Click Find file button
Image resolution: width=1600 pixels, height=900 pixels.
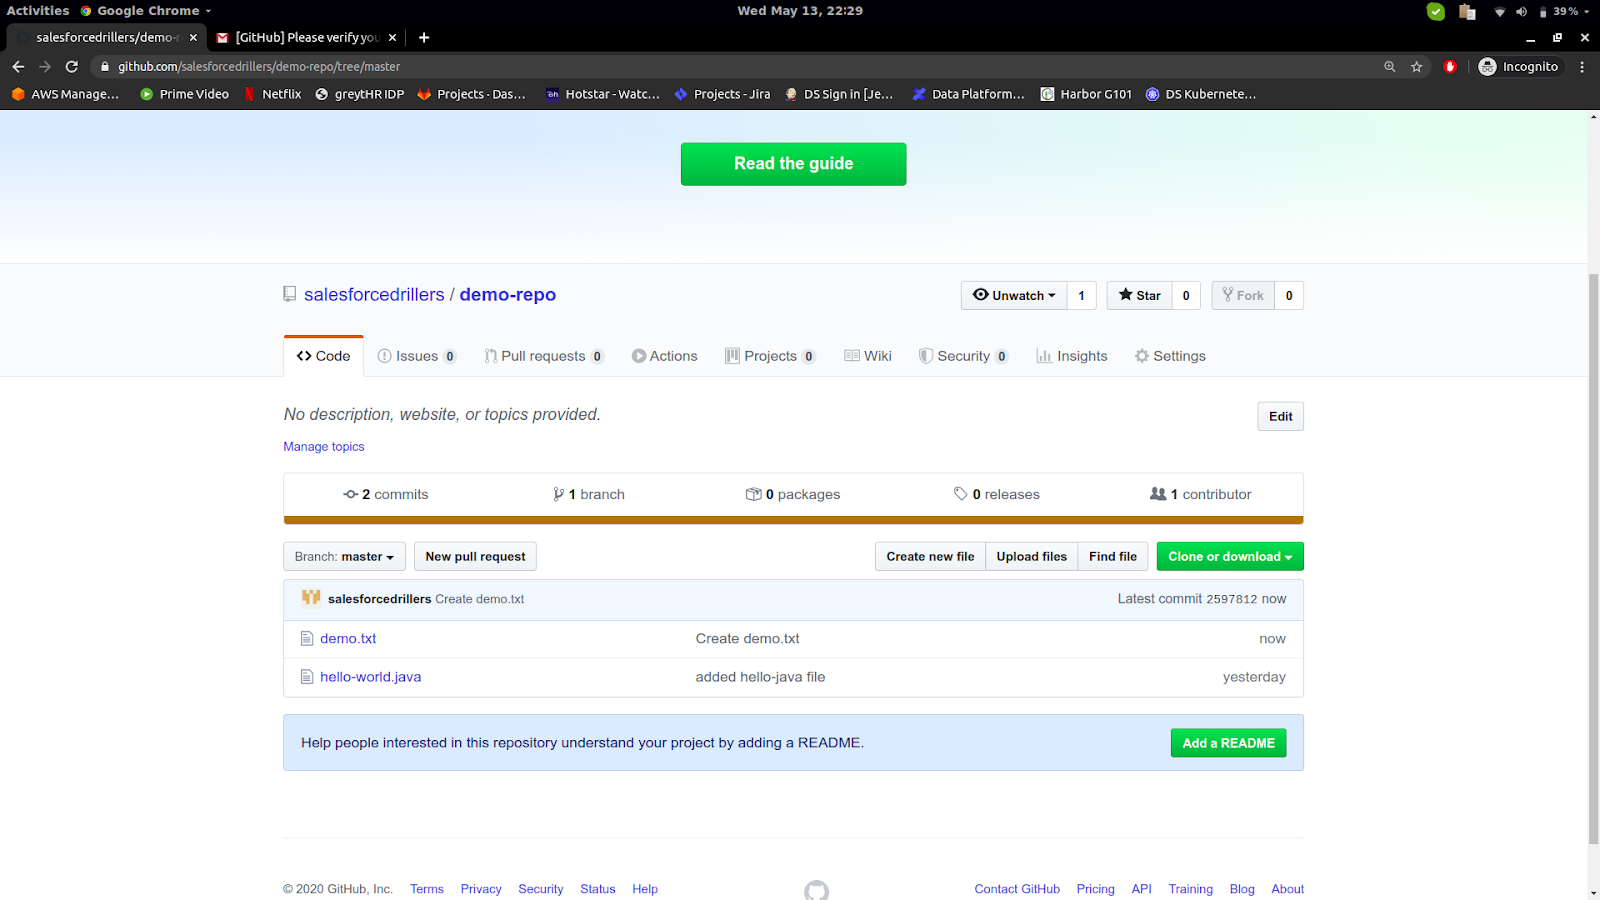1113,557
